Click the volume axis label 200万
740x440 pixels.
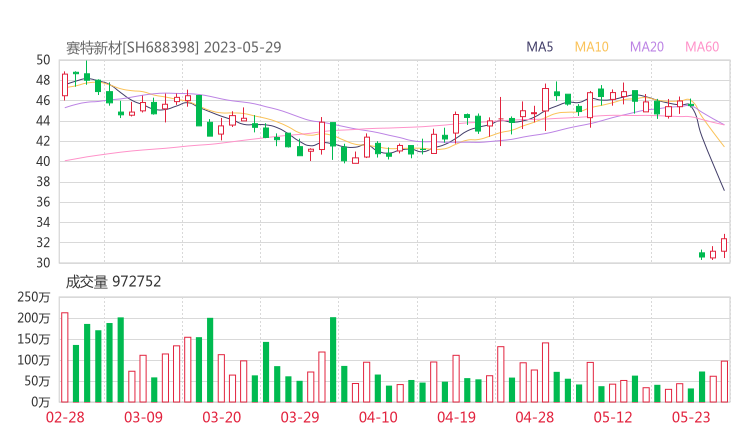34,318
